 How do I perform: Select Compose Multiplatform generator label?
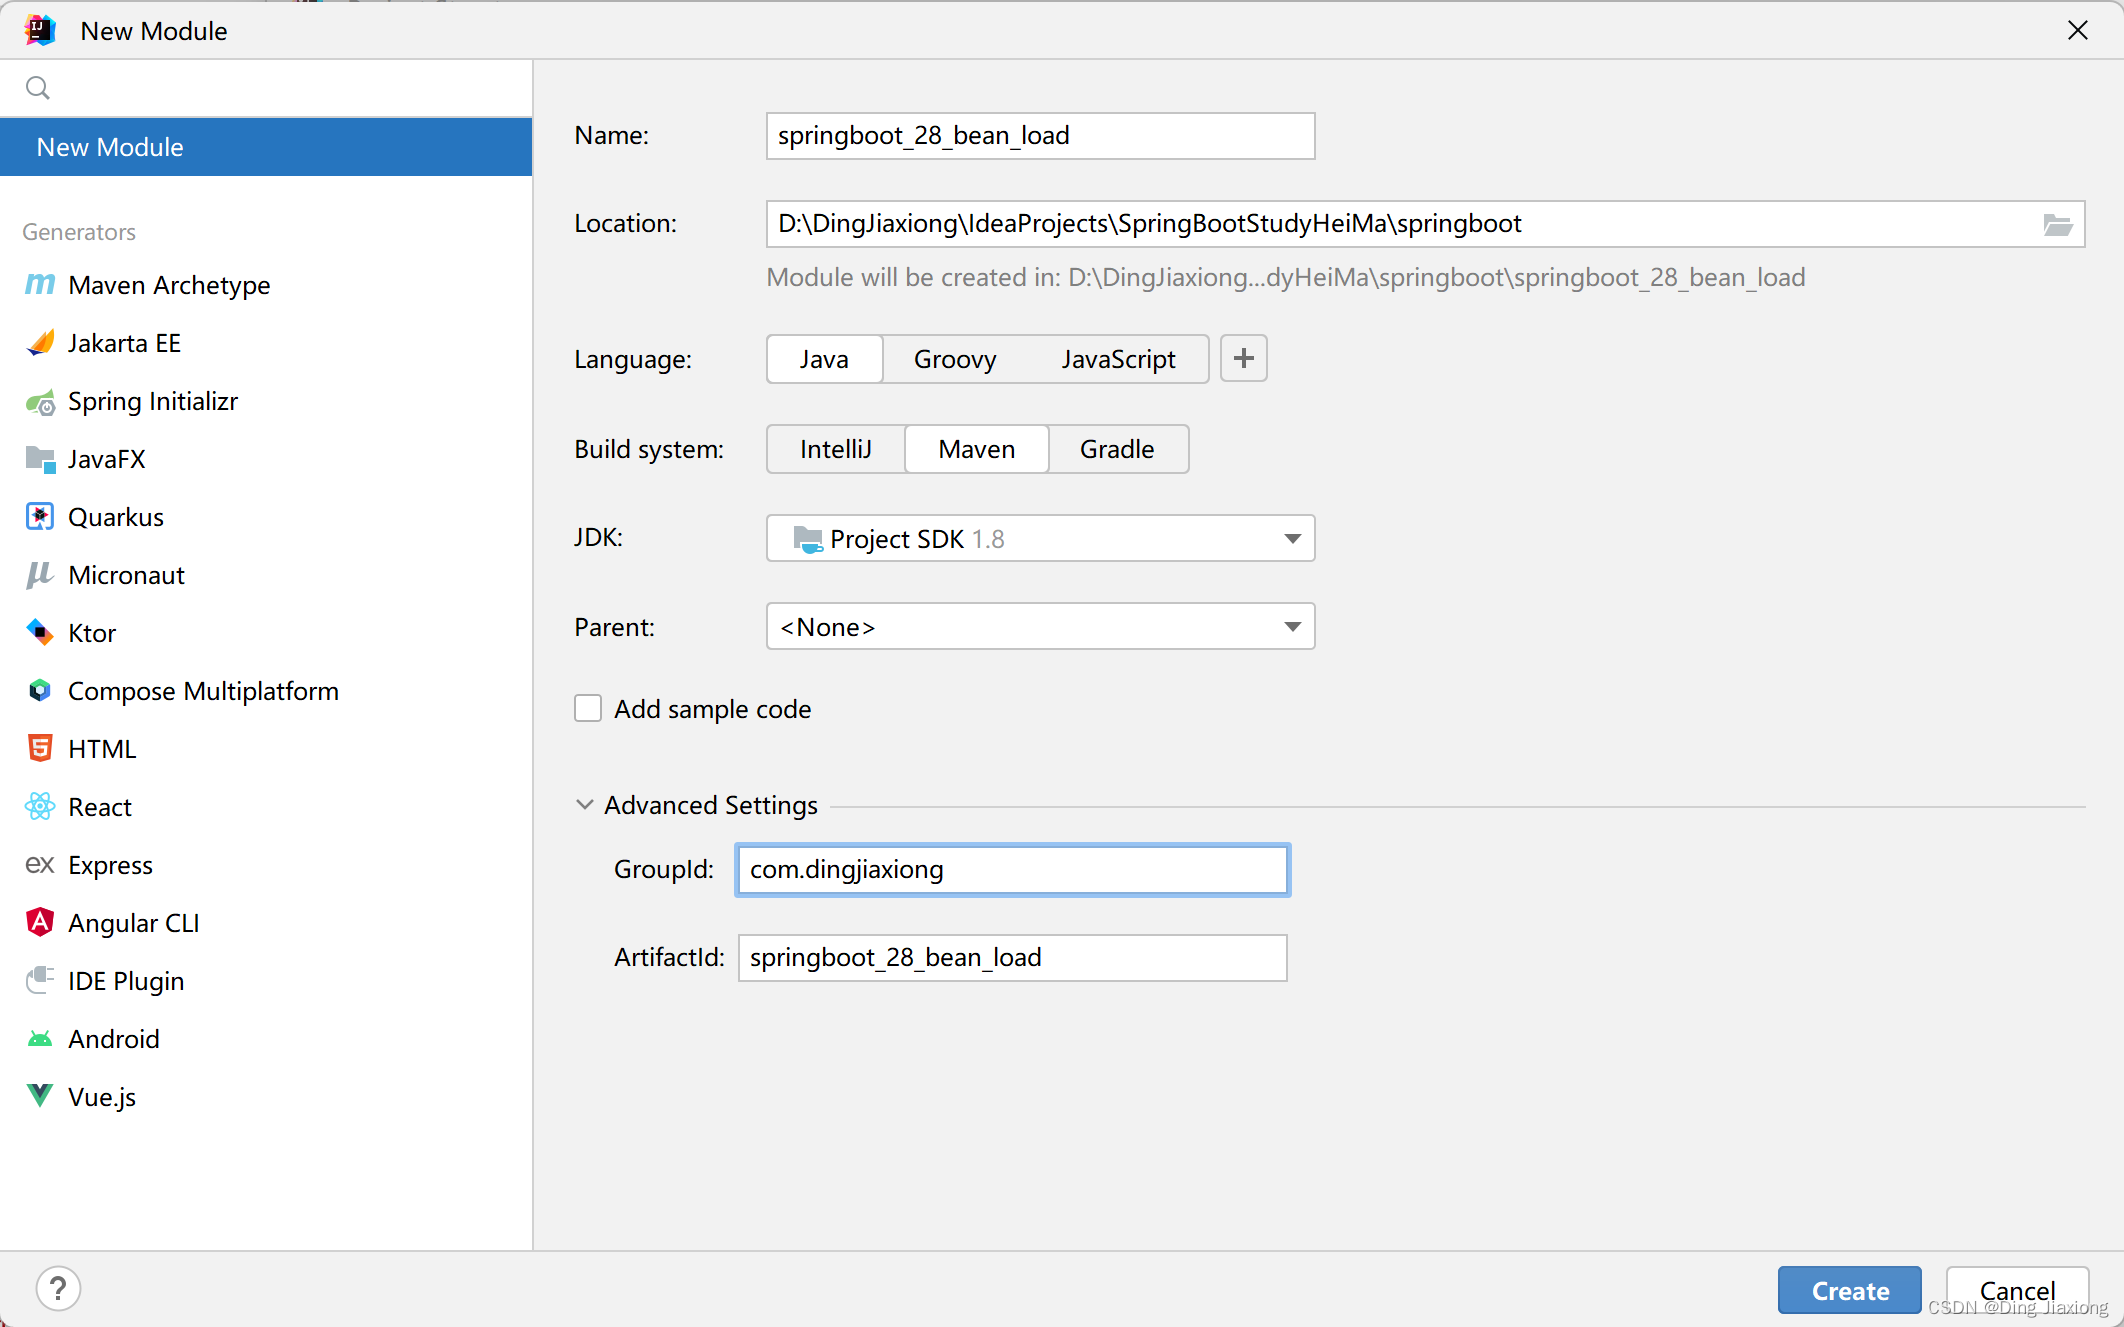pyautogui.click(x=203, y=691)
